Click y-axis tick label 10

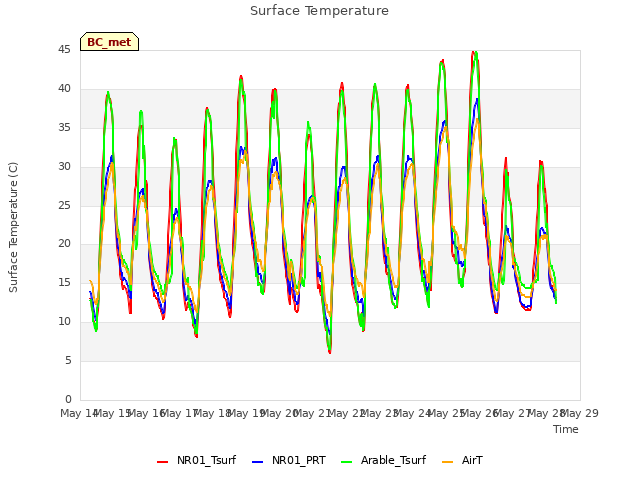click(x=64, y=322)
